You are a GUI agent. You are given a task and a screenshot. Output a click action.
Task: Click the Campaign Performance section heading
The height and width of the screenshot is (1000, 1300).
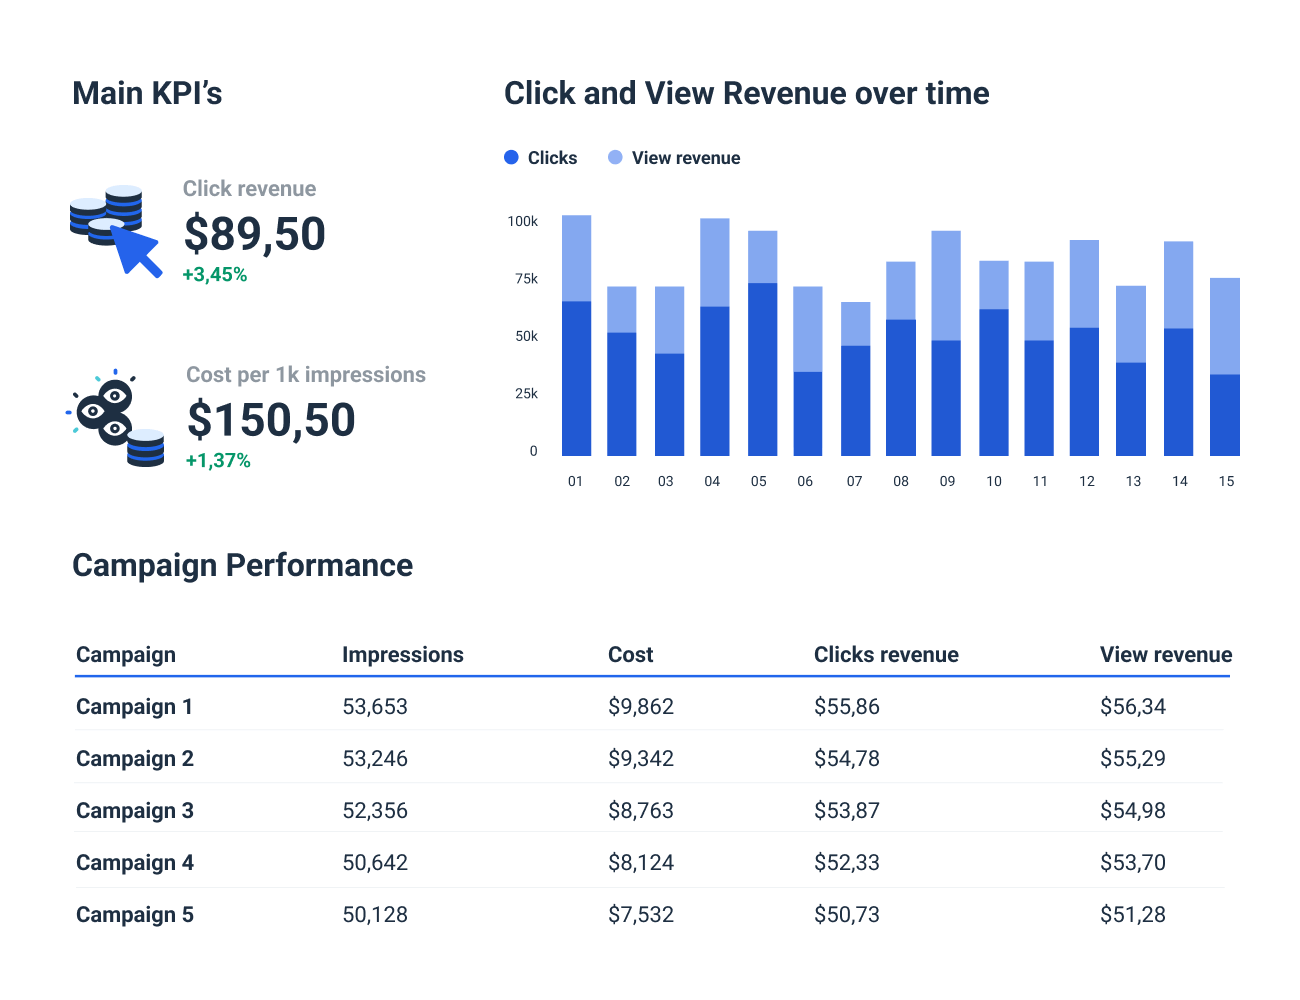pos(242,565)
